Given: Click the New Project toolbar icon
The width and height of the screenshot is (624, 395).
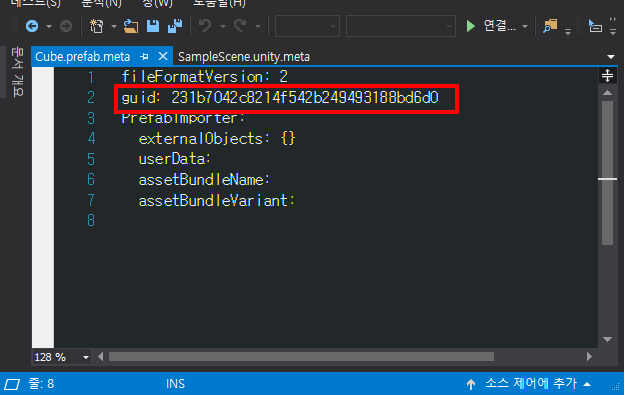Looking at the screenshot, I should click(96, 26).
